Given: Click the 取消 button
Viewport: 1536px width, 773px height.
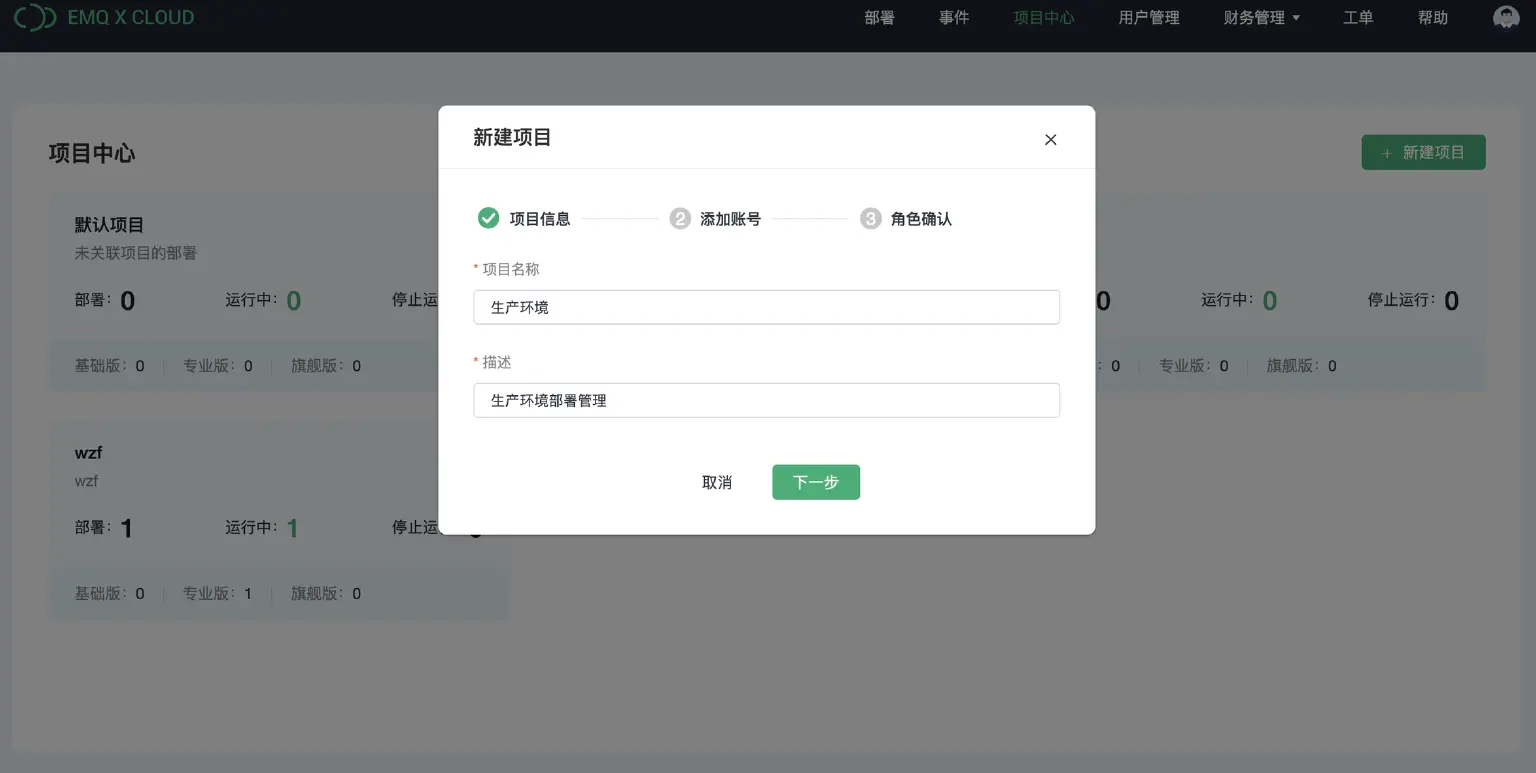Looking at the screenshot, I should tap(717, 482).
